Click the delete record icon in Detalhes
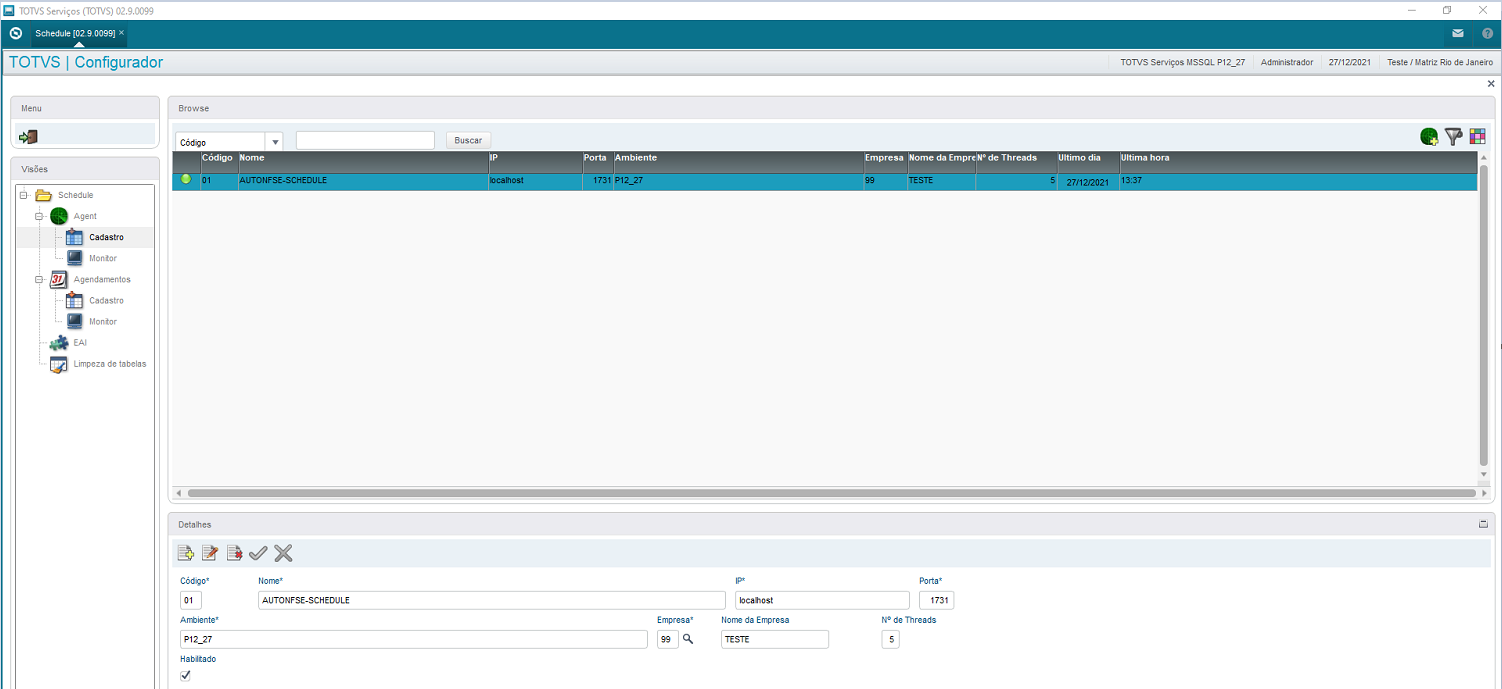The width and height of the screenshot is (1502, 689). pos(235,553)
